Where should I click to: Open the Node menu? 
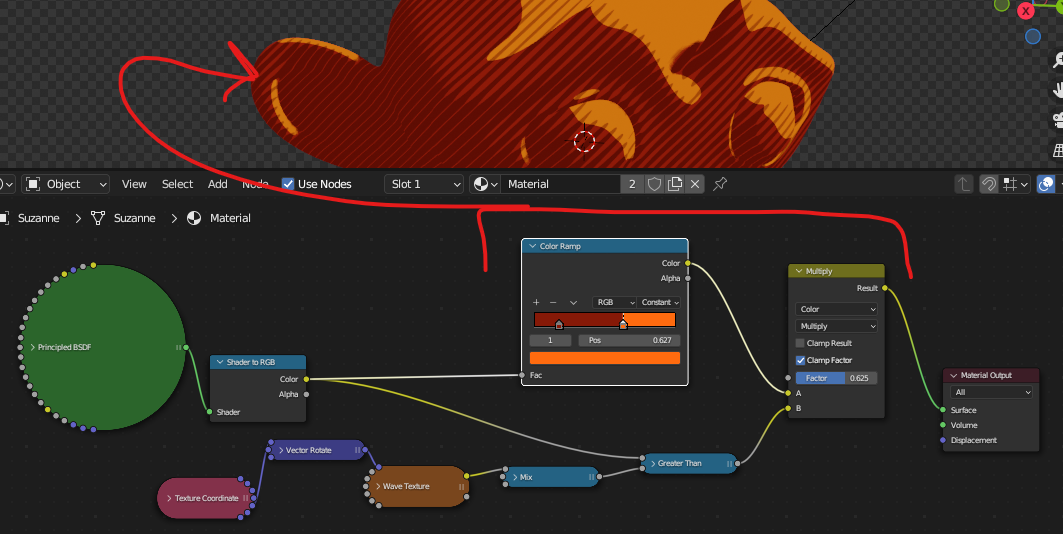point(255,184)
